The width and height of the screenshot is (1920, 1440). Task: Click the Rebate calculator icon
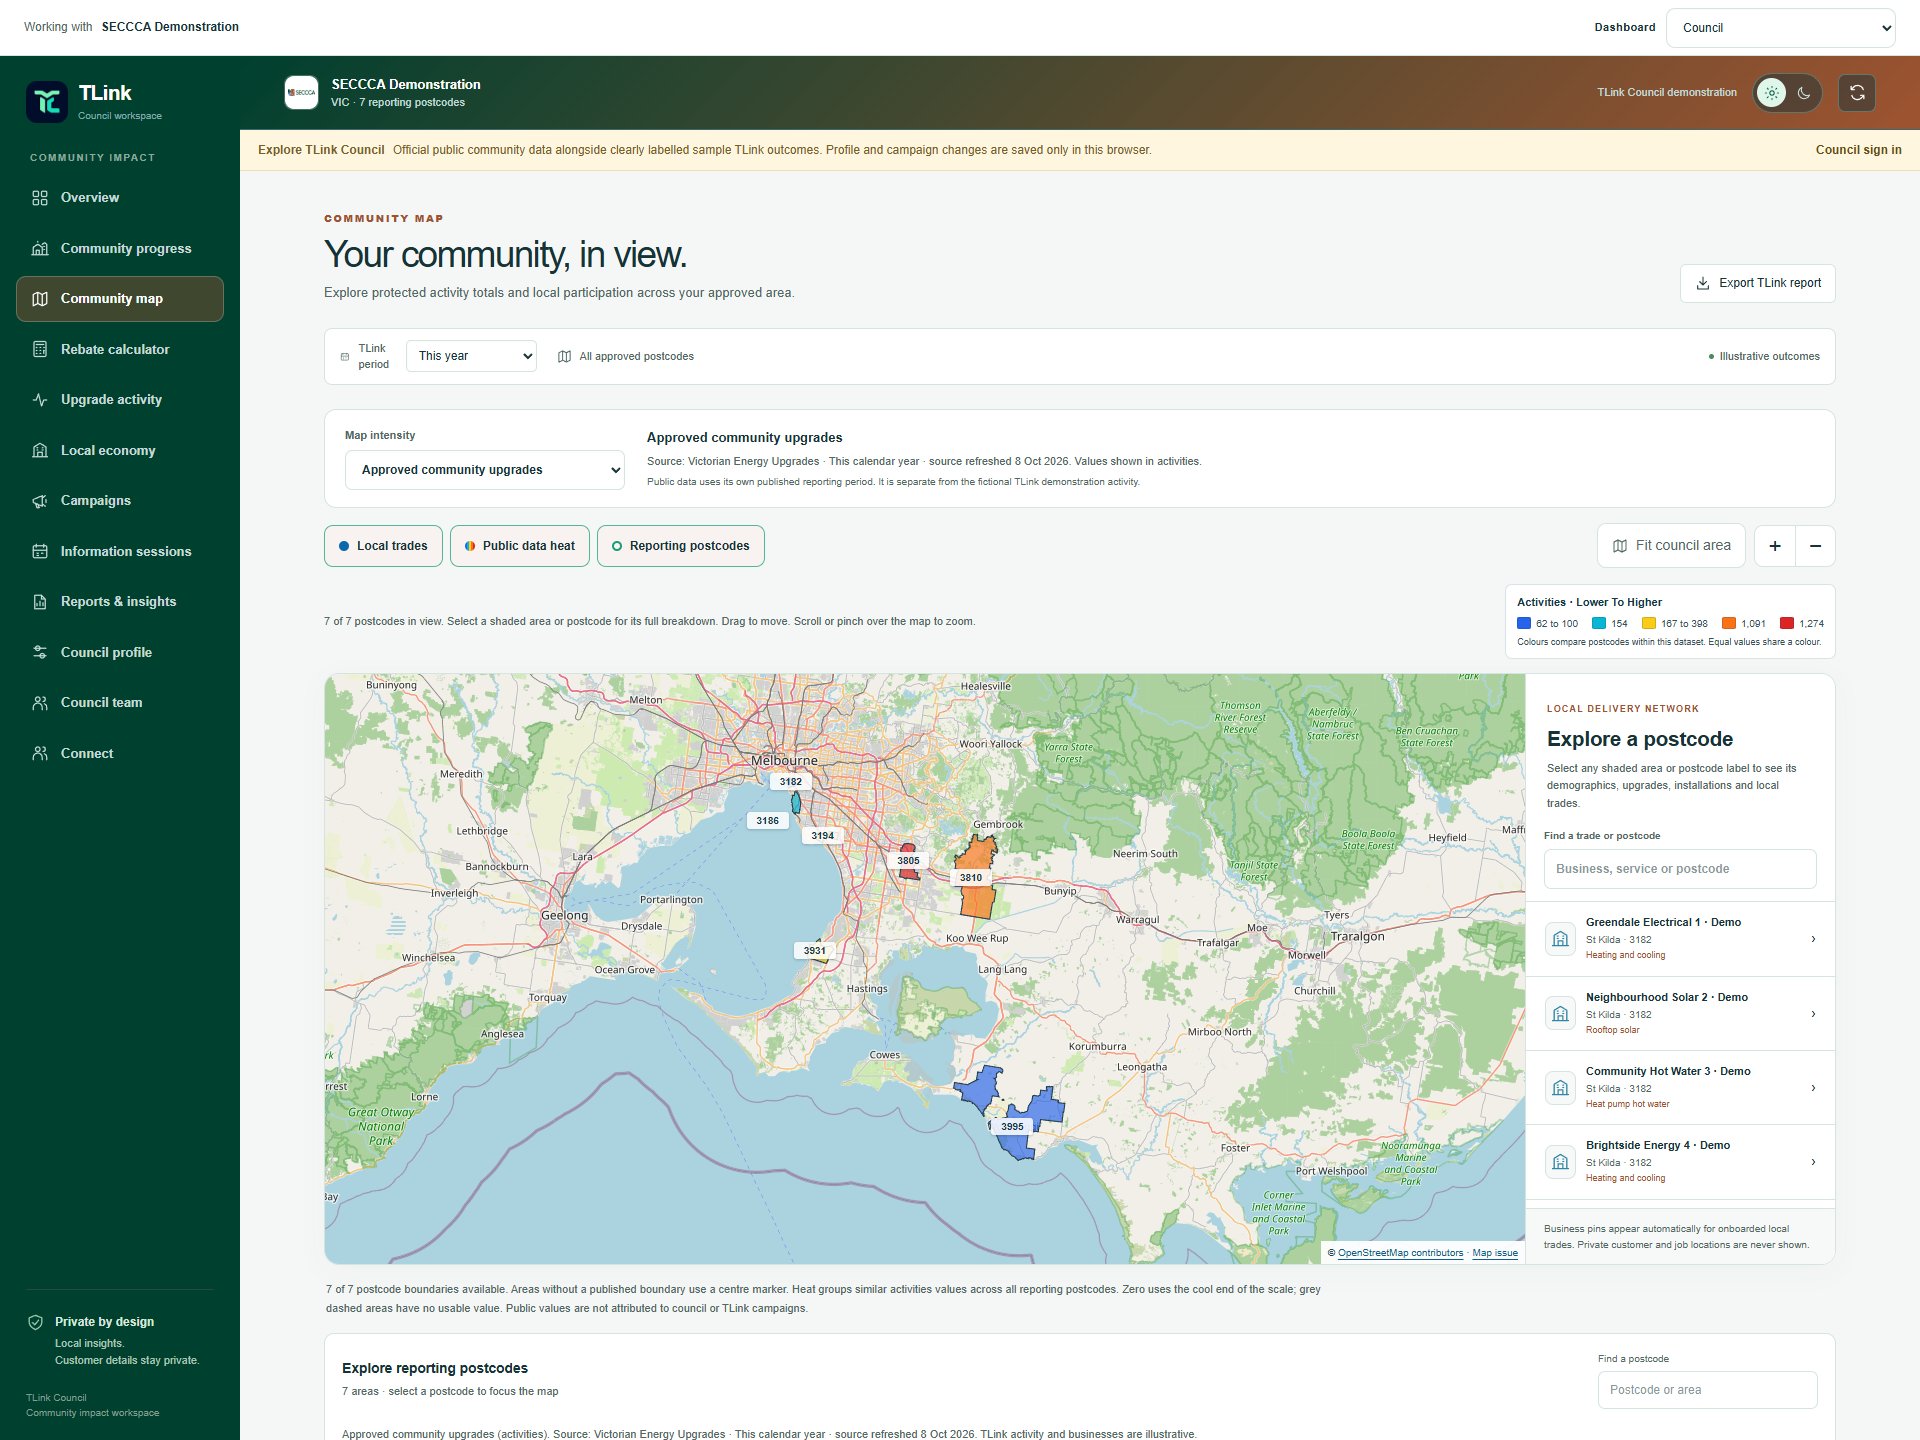(x=40, y=349)
